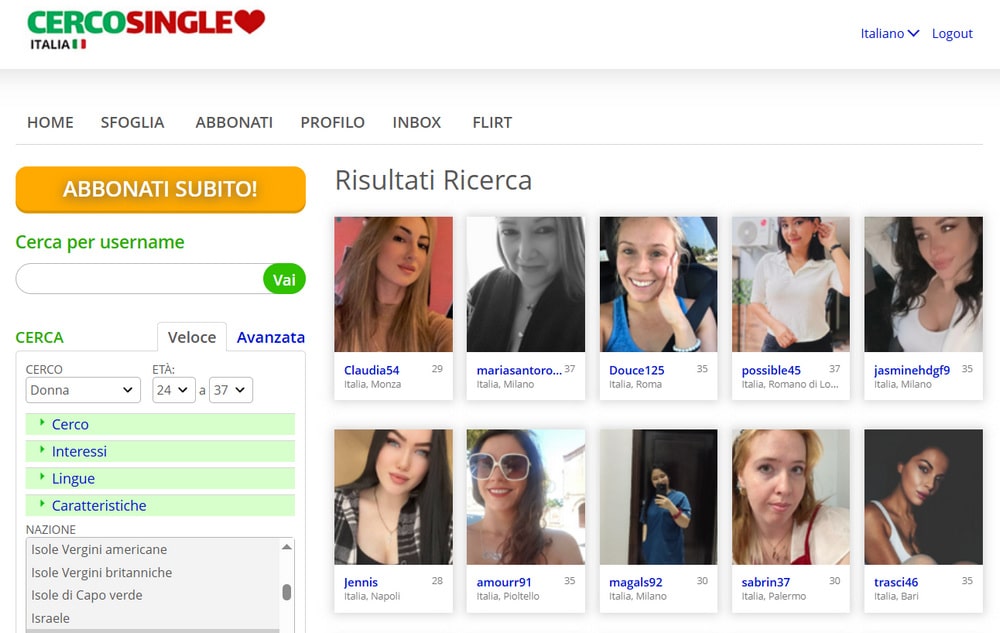Switch to the Avanzata search tab

click(x=270, y=337)
